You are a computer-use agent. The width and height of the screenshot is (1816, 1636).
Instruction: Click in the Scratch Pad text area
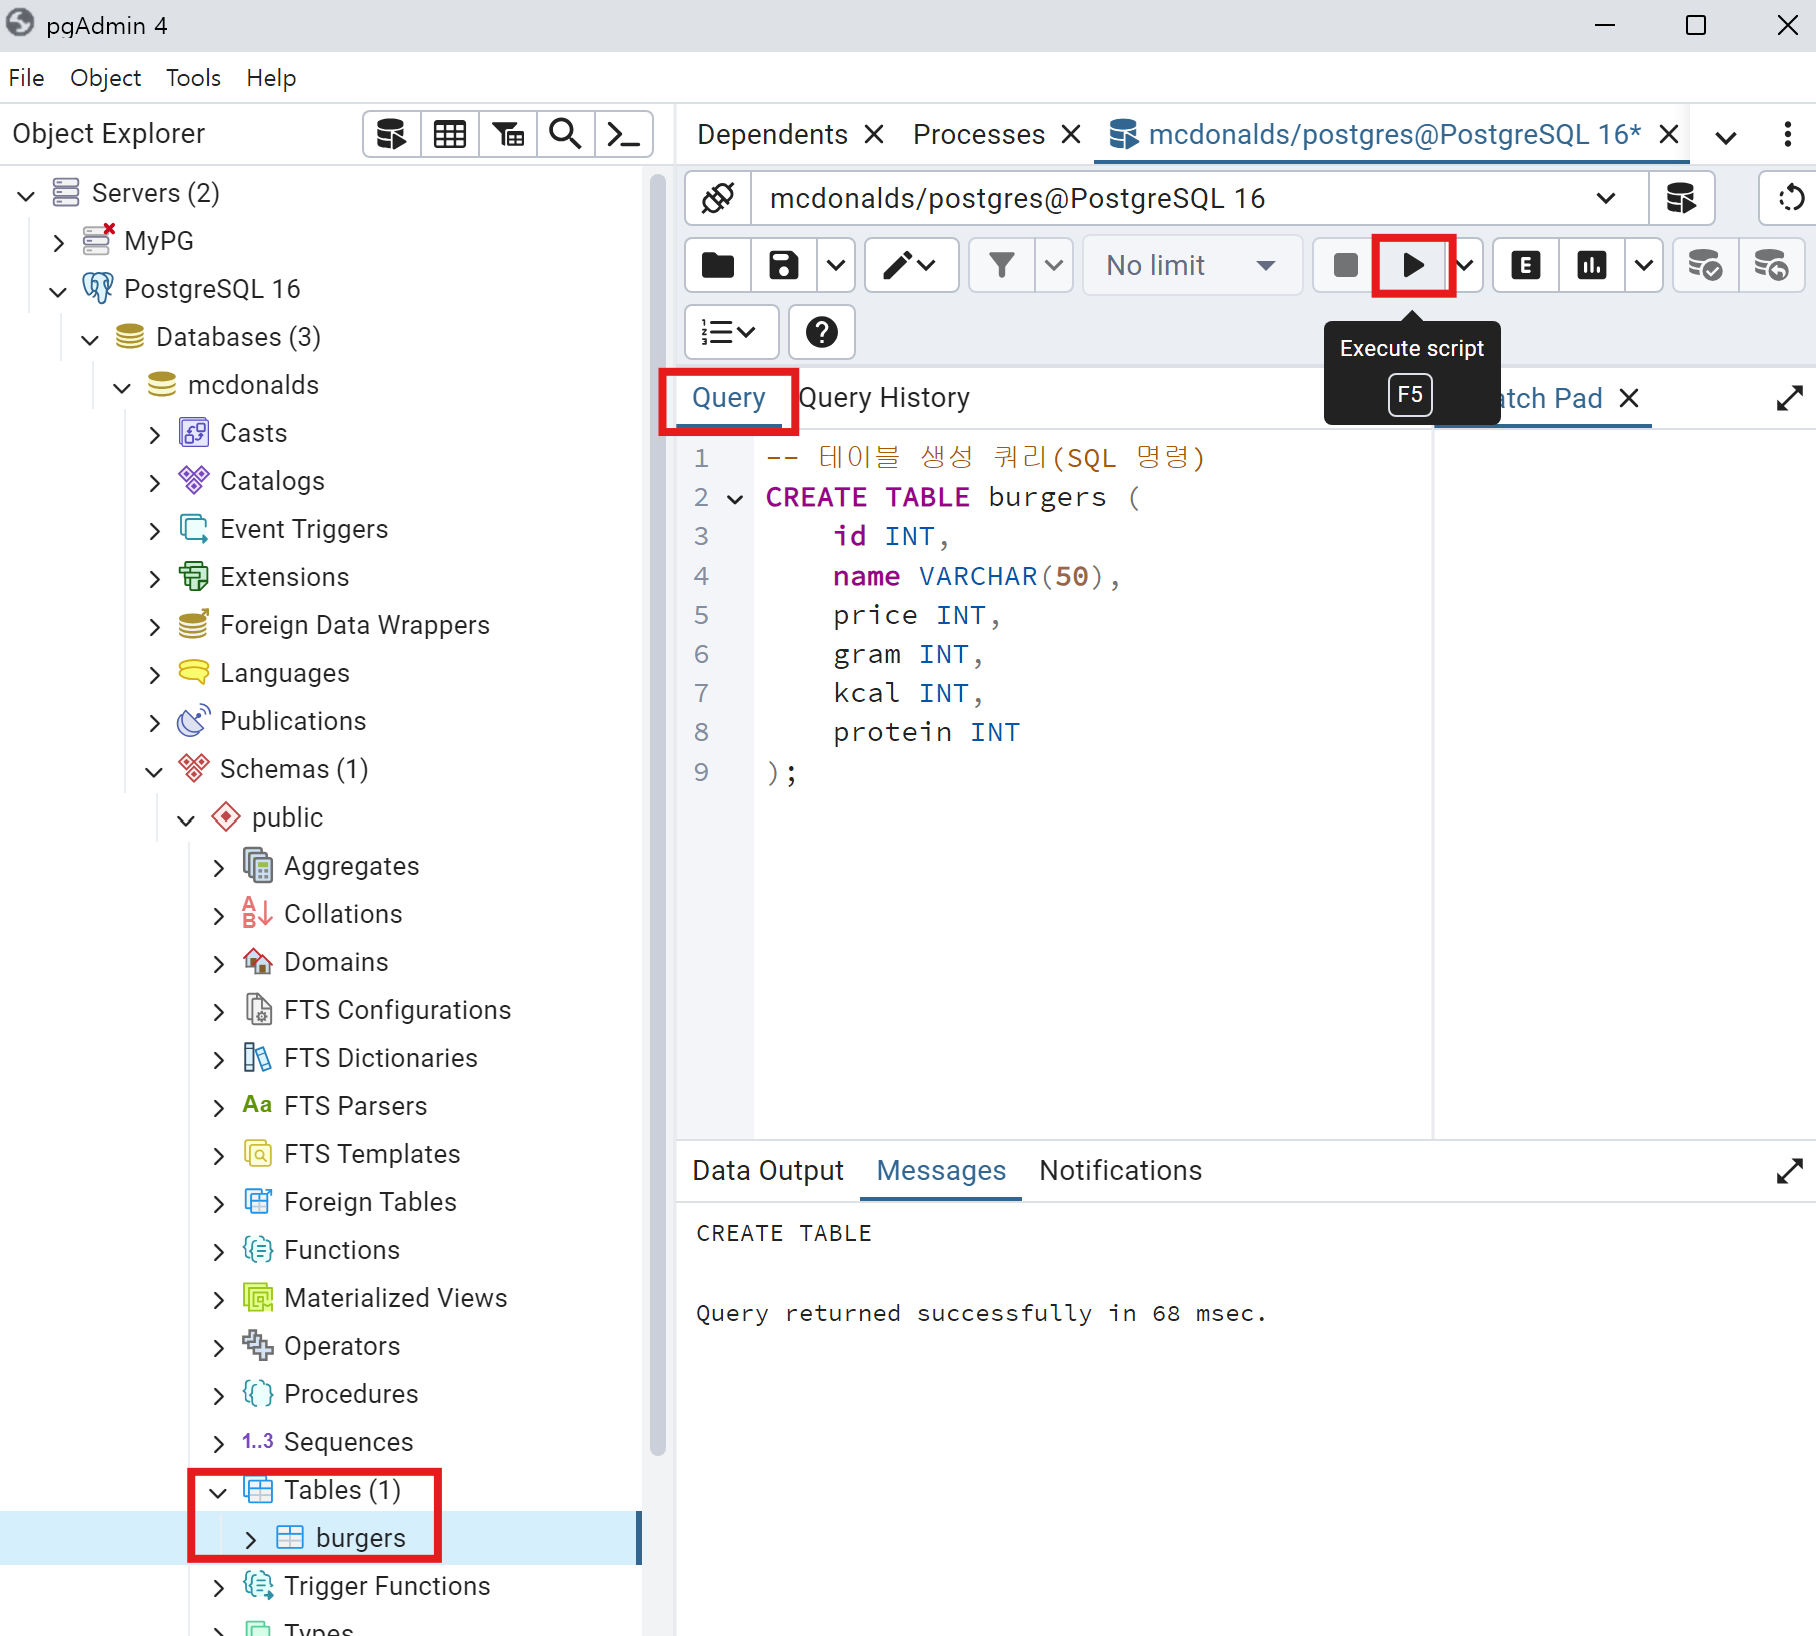point(1625,785)
